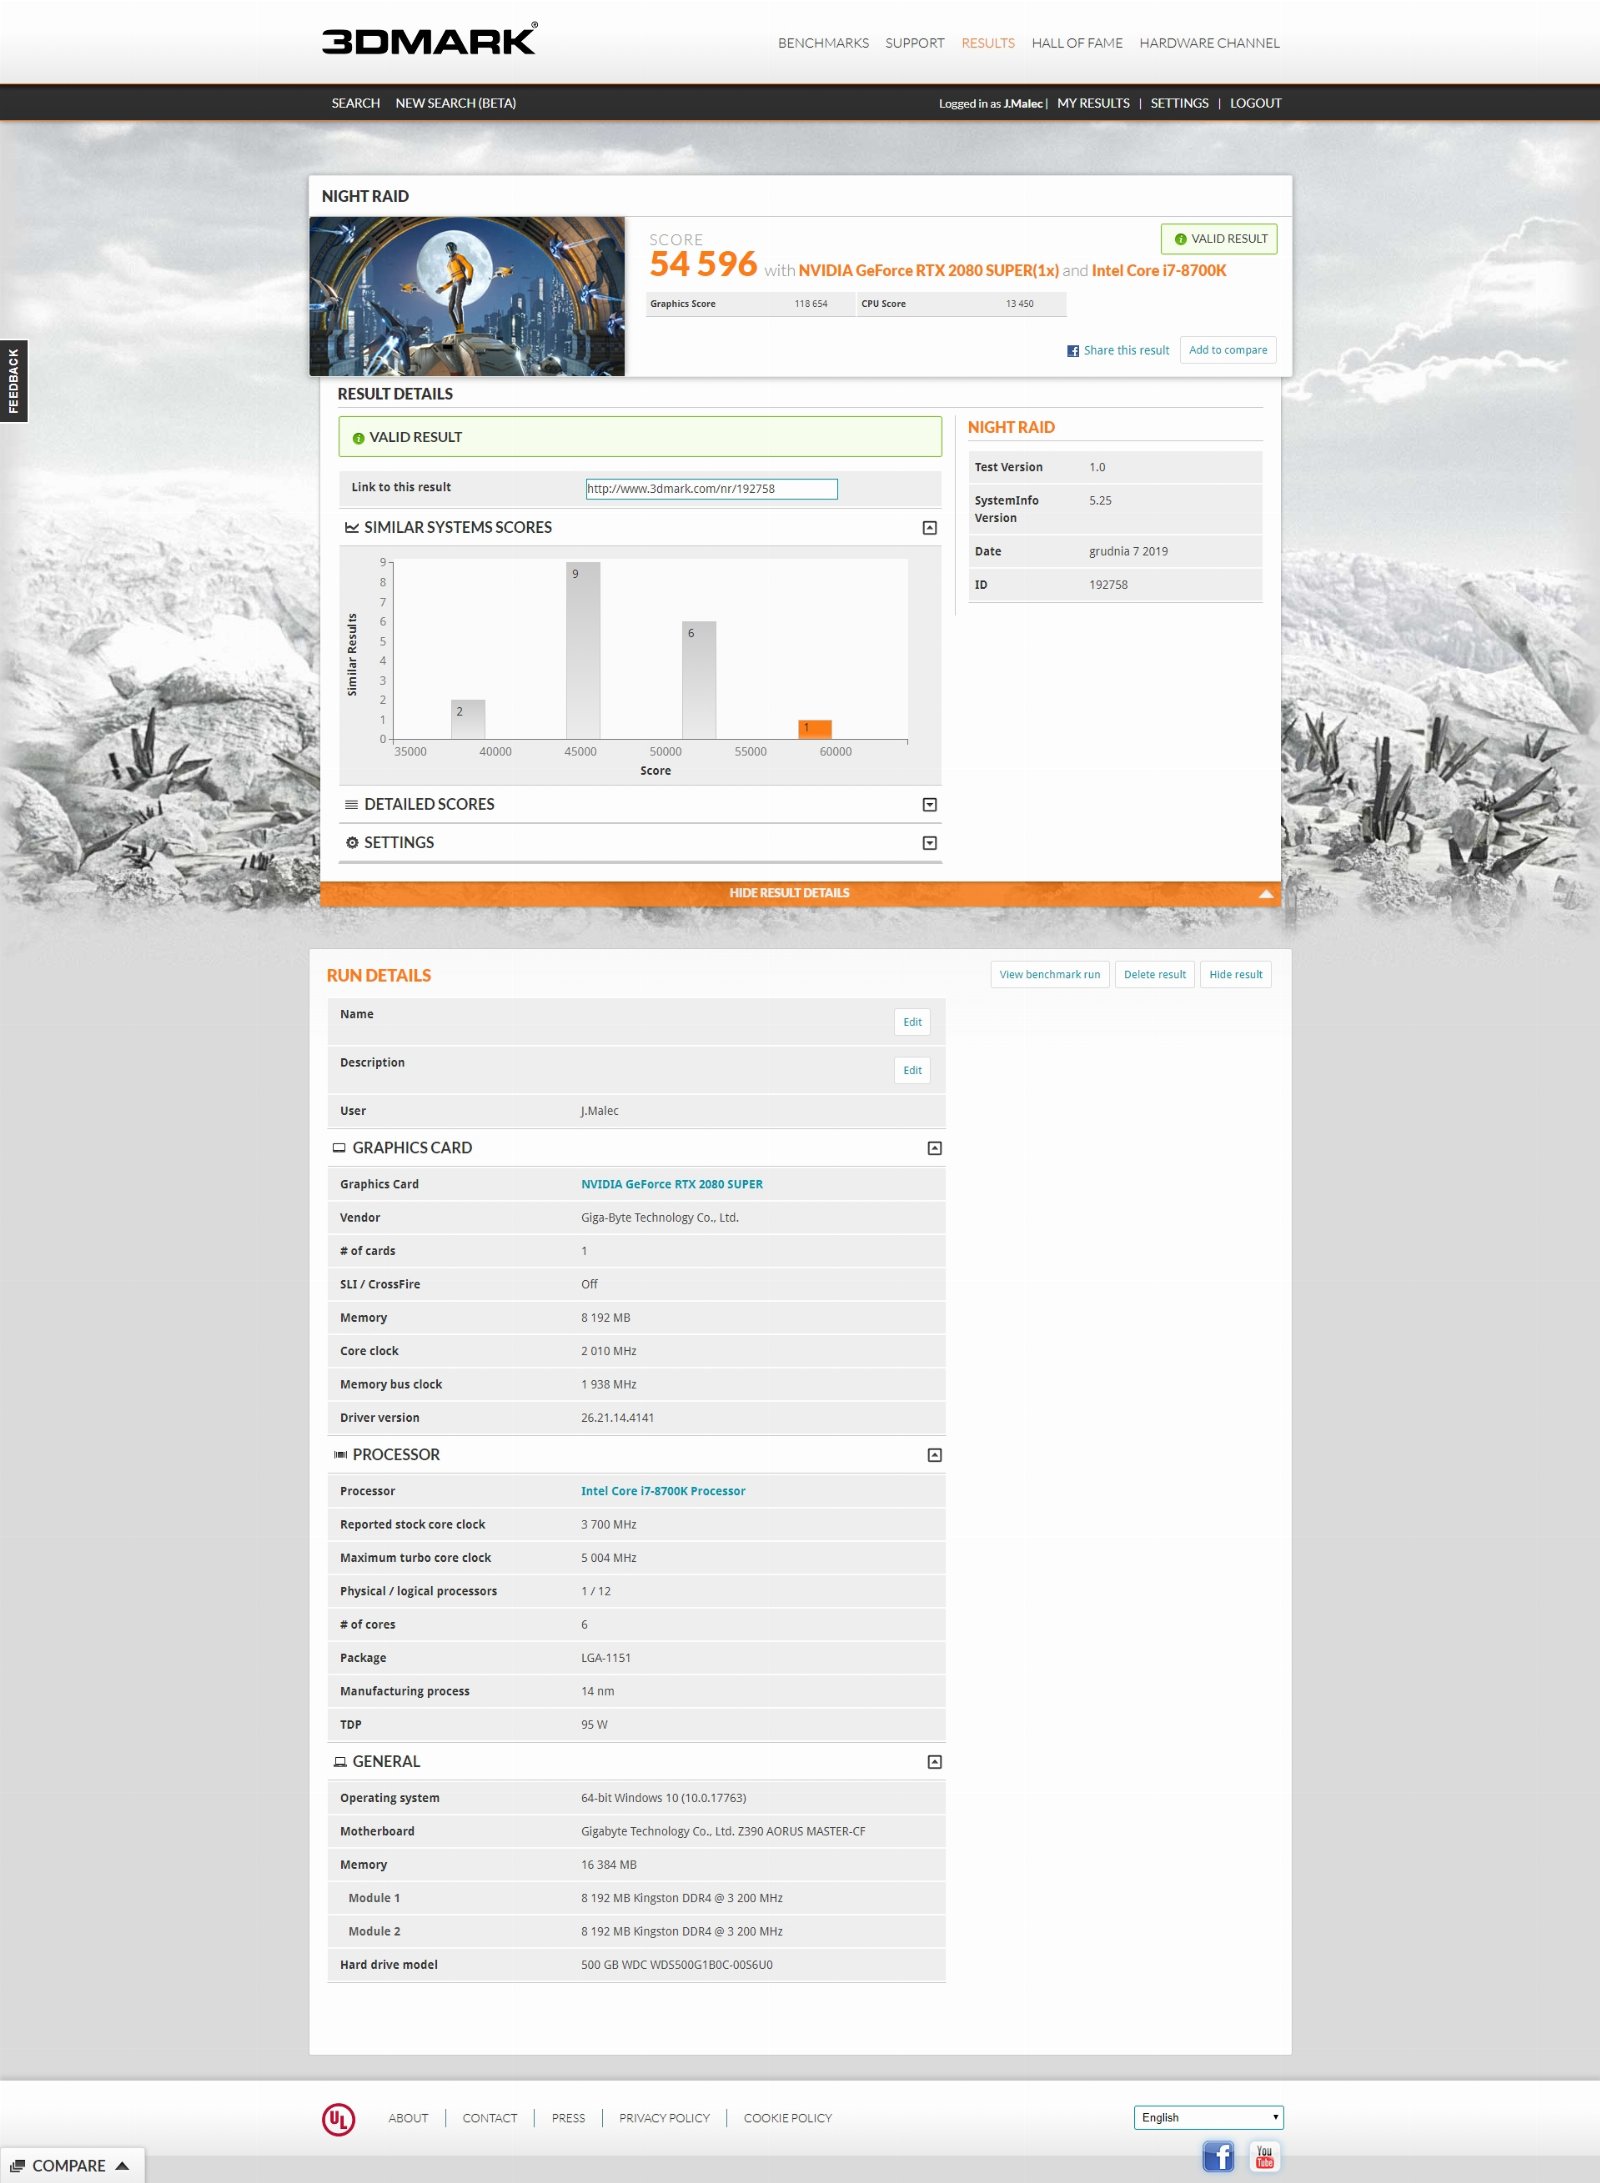
Task: Open the Support menu
Action: (x=914, y=43)
